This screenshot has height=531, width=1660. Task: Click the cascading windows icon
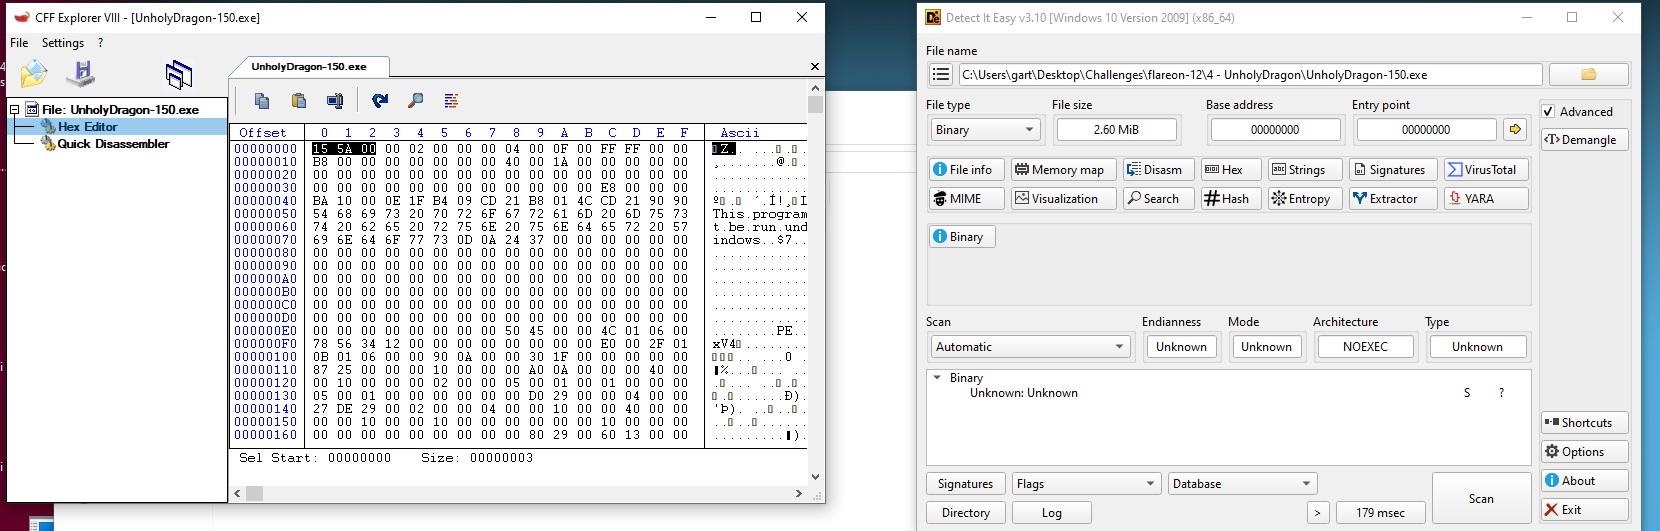tap(179, 74)
